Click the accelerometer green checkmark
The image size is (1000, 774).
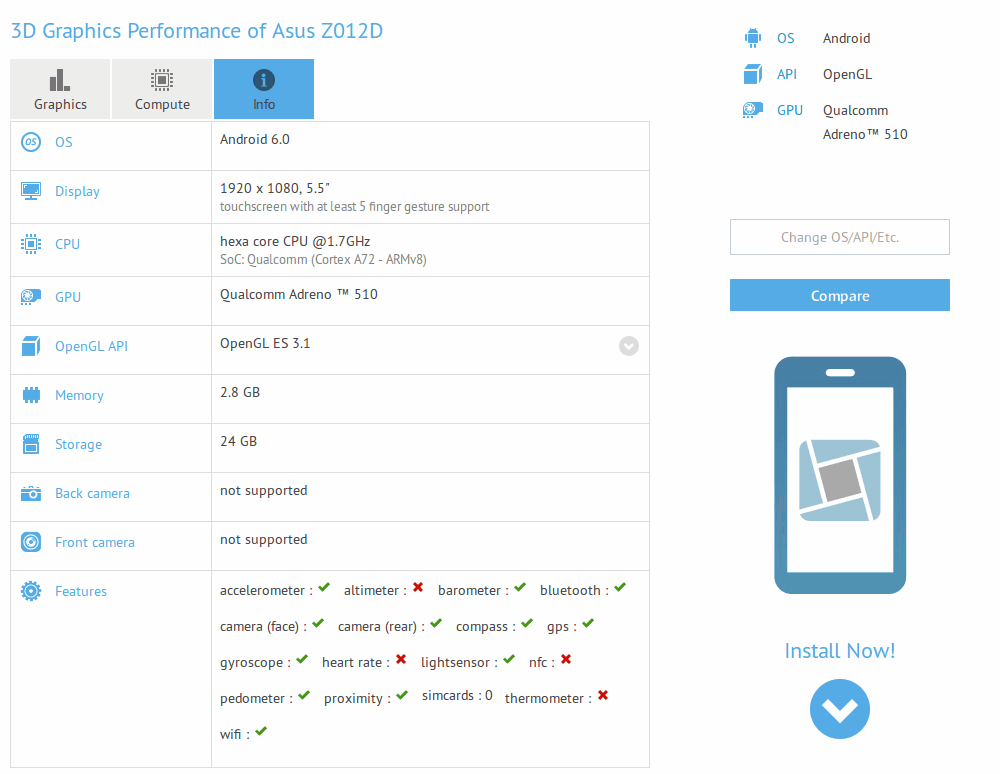click(324, 587)
